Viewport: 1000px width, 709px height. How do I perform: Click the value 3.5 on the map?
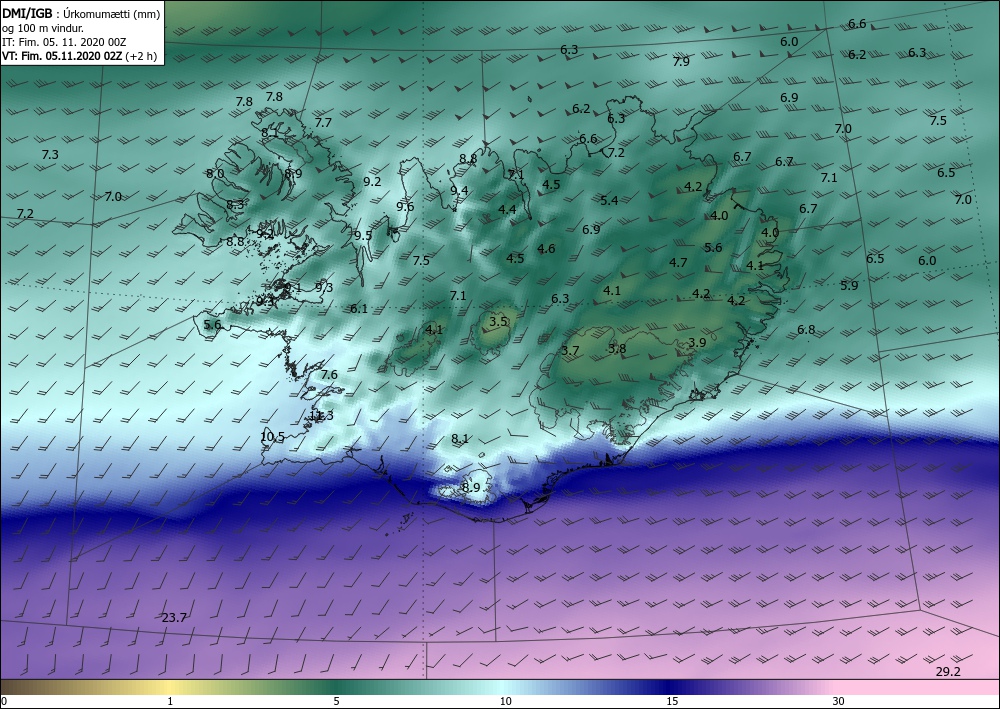point(498,322)
